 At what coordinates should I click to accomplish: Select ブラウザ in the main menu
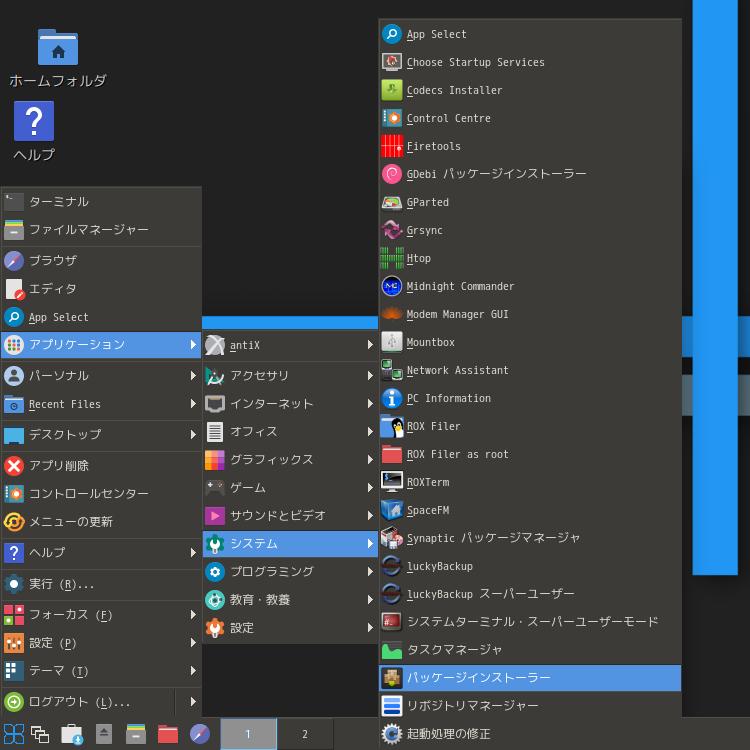click(x=101, y=261)
